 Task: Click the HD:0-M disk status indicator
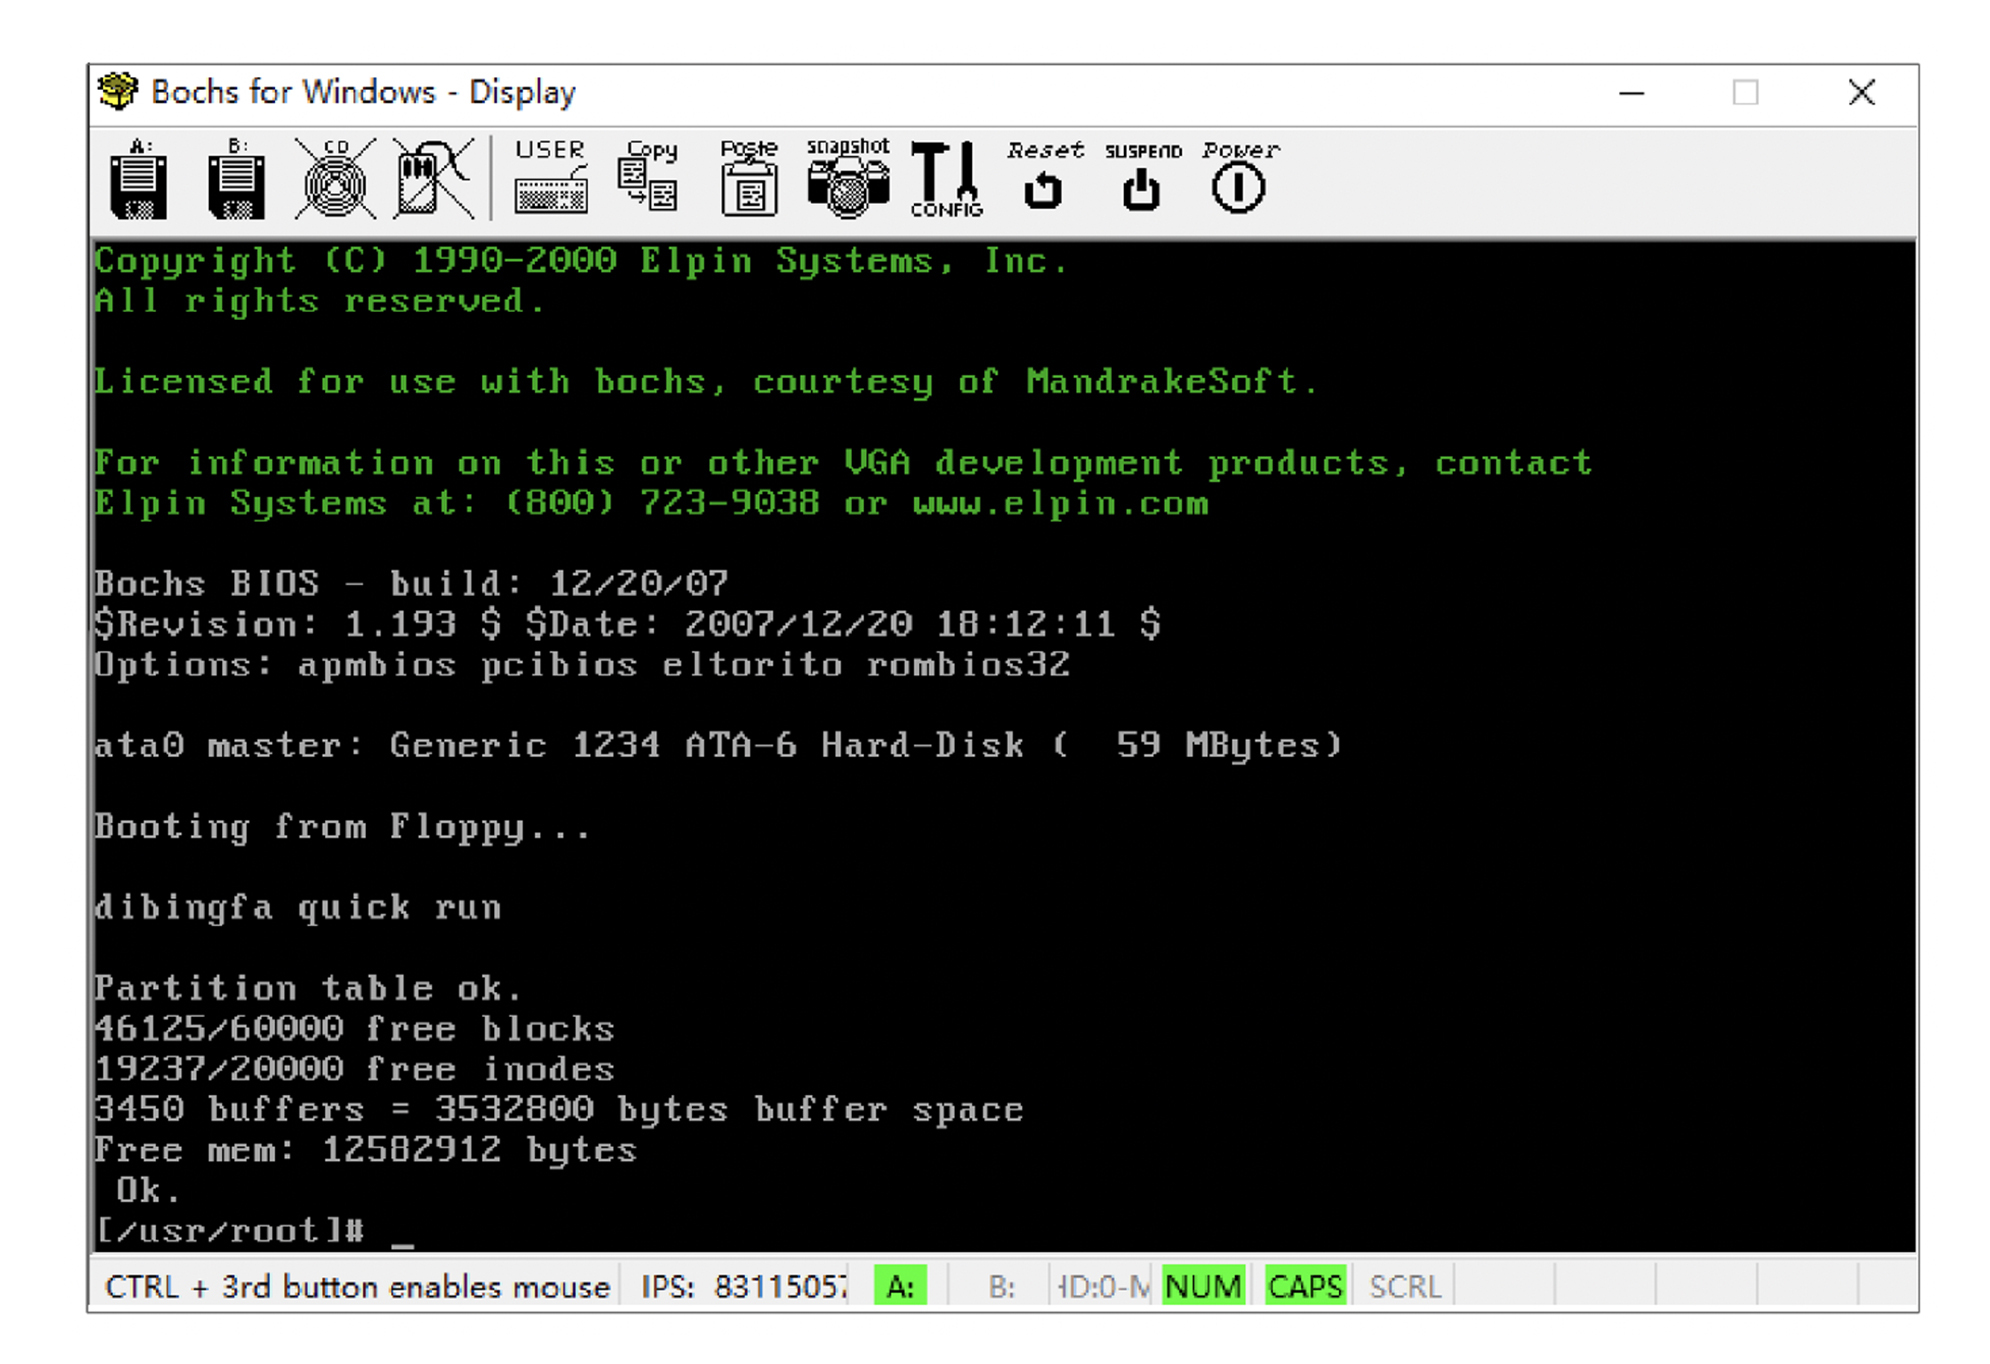click(x=1103, y=1286)
